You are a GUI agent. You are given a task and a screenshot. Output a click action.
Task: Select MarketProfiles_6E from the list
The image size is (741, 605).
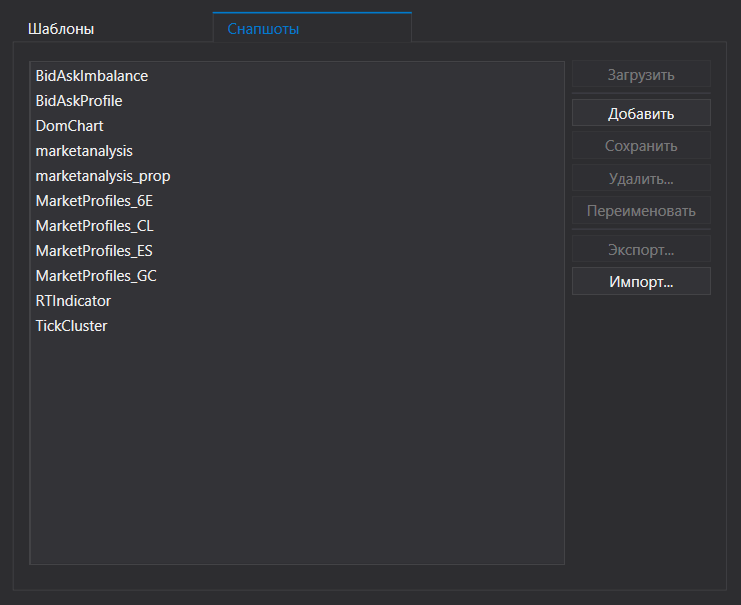94,201
